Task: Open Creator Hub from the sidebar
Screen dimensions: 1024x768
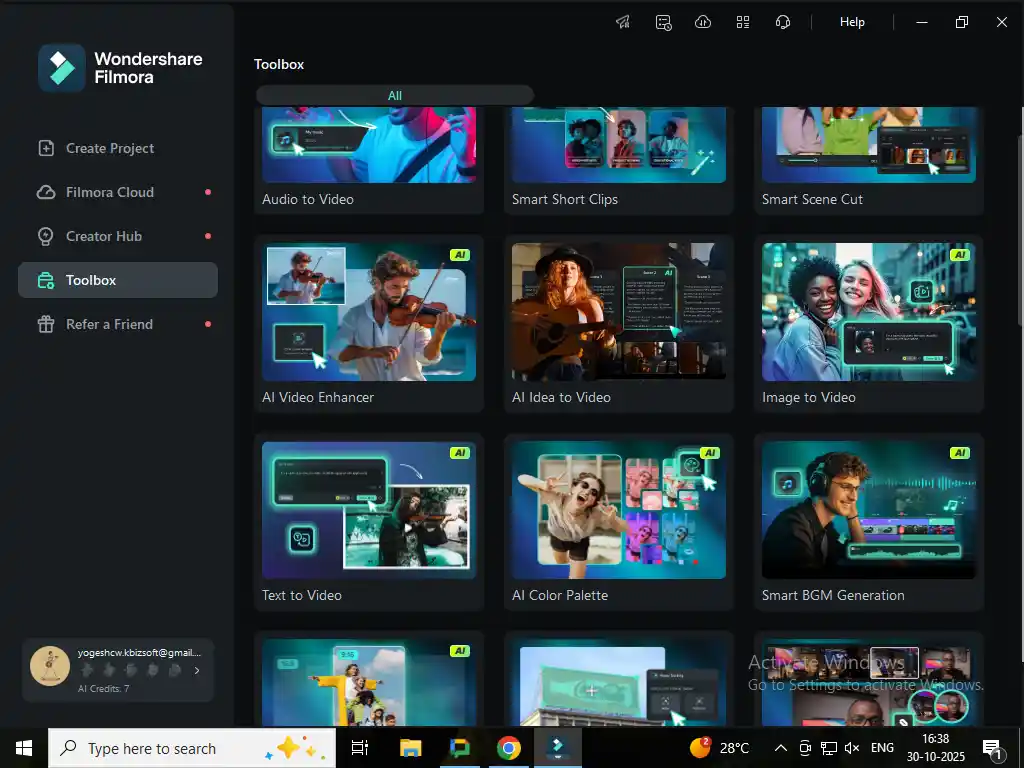Action: point(104,236)
